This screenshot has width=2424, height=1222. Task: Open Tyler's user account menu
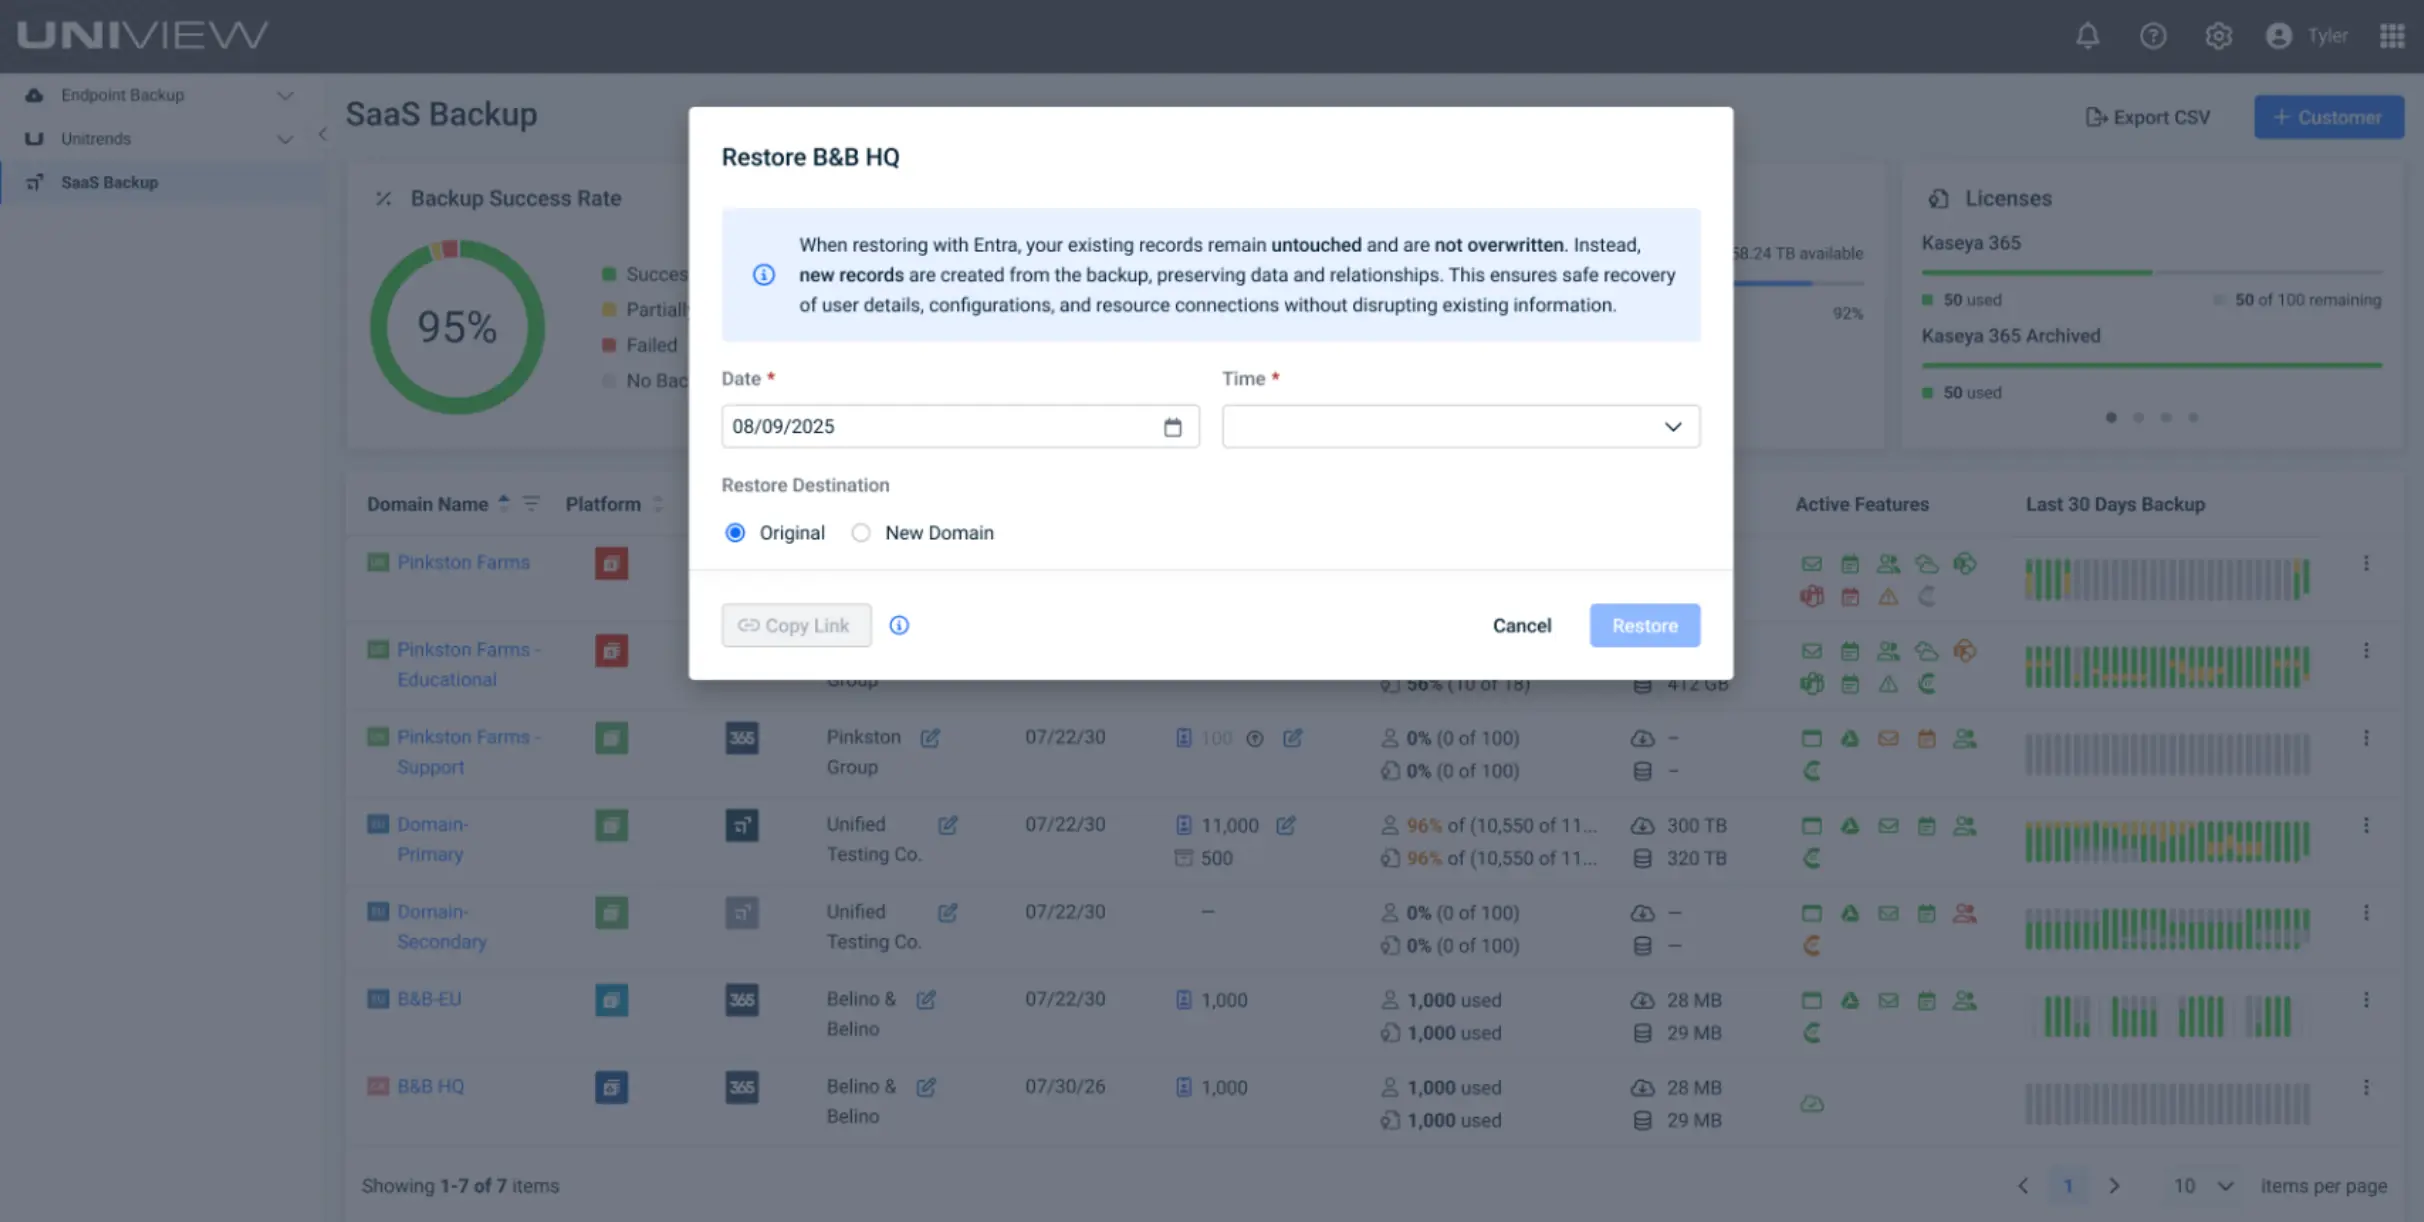tap(2306, 36)
